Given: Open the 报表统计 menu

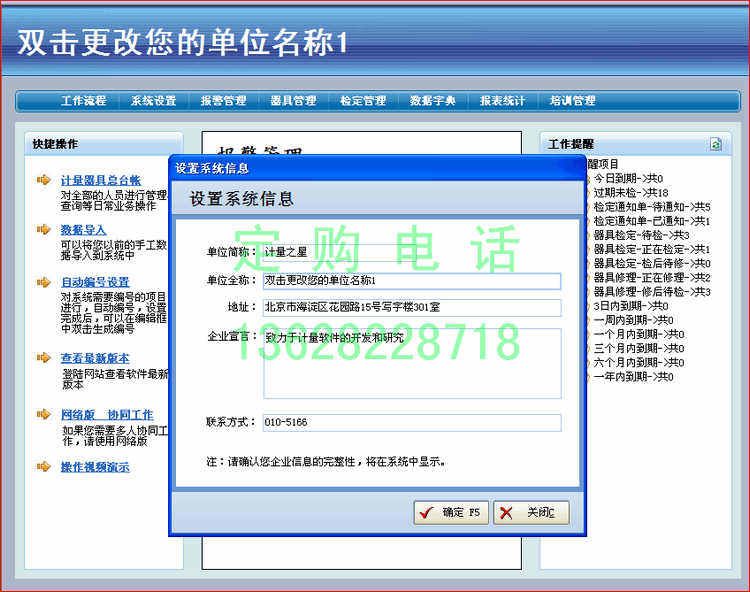Looking at the screenshot, I should point(503,101).
